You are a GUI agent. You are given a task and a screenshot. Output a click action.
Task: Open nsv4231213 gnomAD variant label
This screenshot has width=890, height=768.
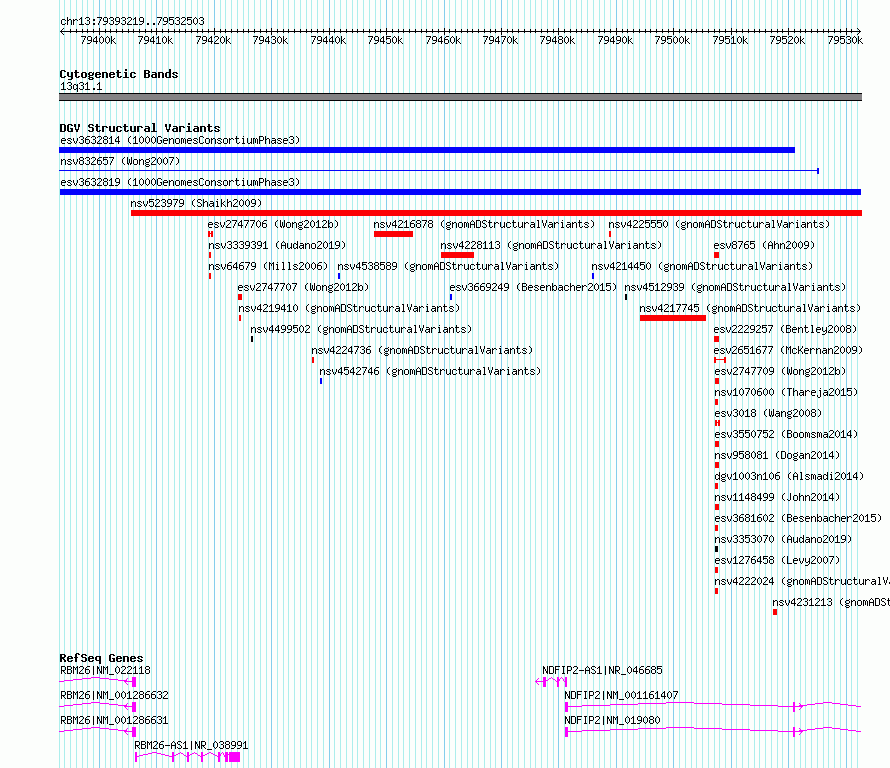(x=831, y=602)
